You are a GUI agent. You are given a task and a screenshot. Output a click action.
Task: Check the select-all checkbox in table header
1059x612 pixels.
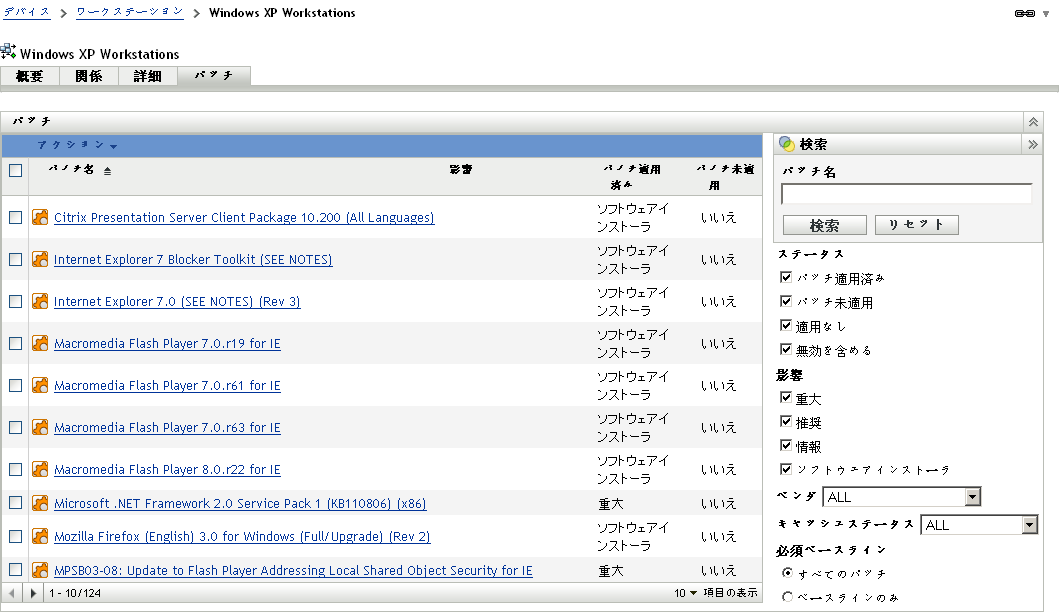pos(15,170)
